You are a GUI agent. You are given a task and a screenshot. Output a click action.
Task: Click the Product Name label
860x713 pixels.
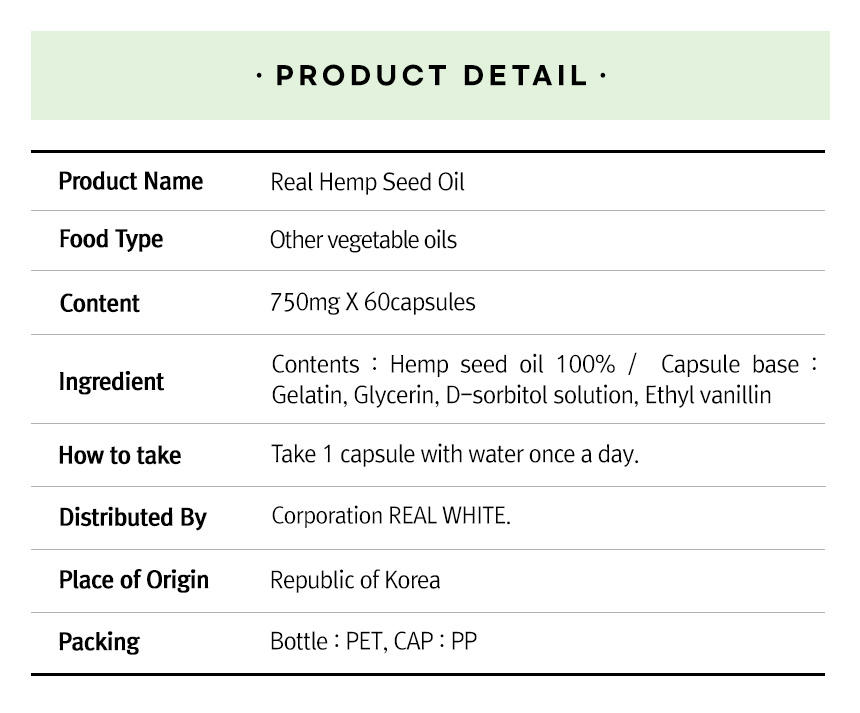pos(130,181)
